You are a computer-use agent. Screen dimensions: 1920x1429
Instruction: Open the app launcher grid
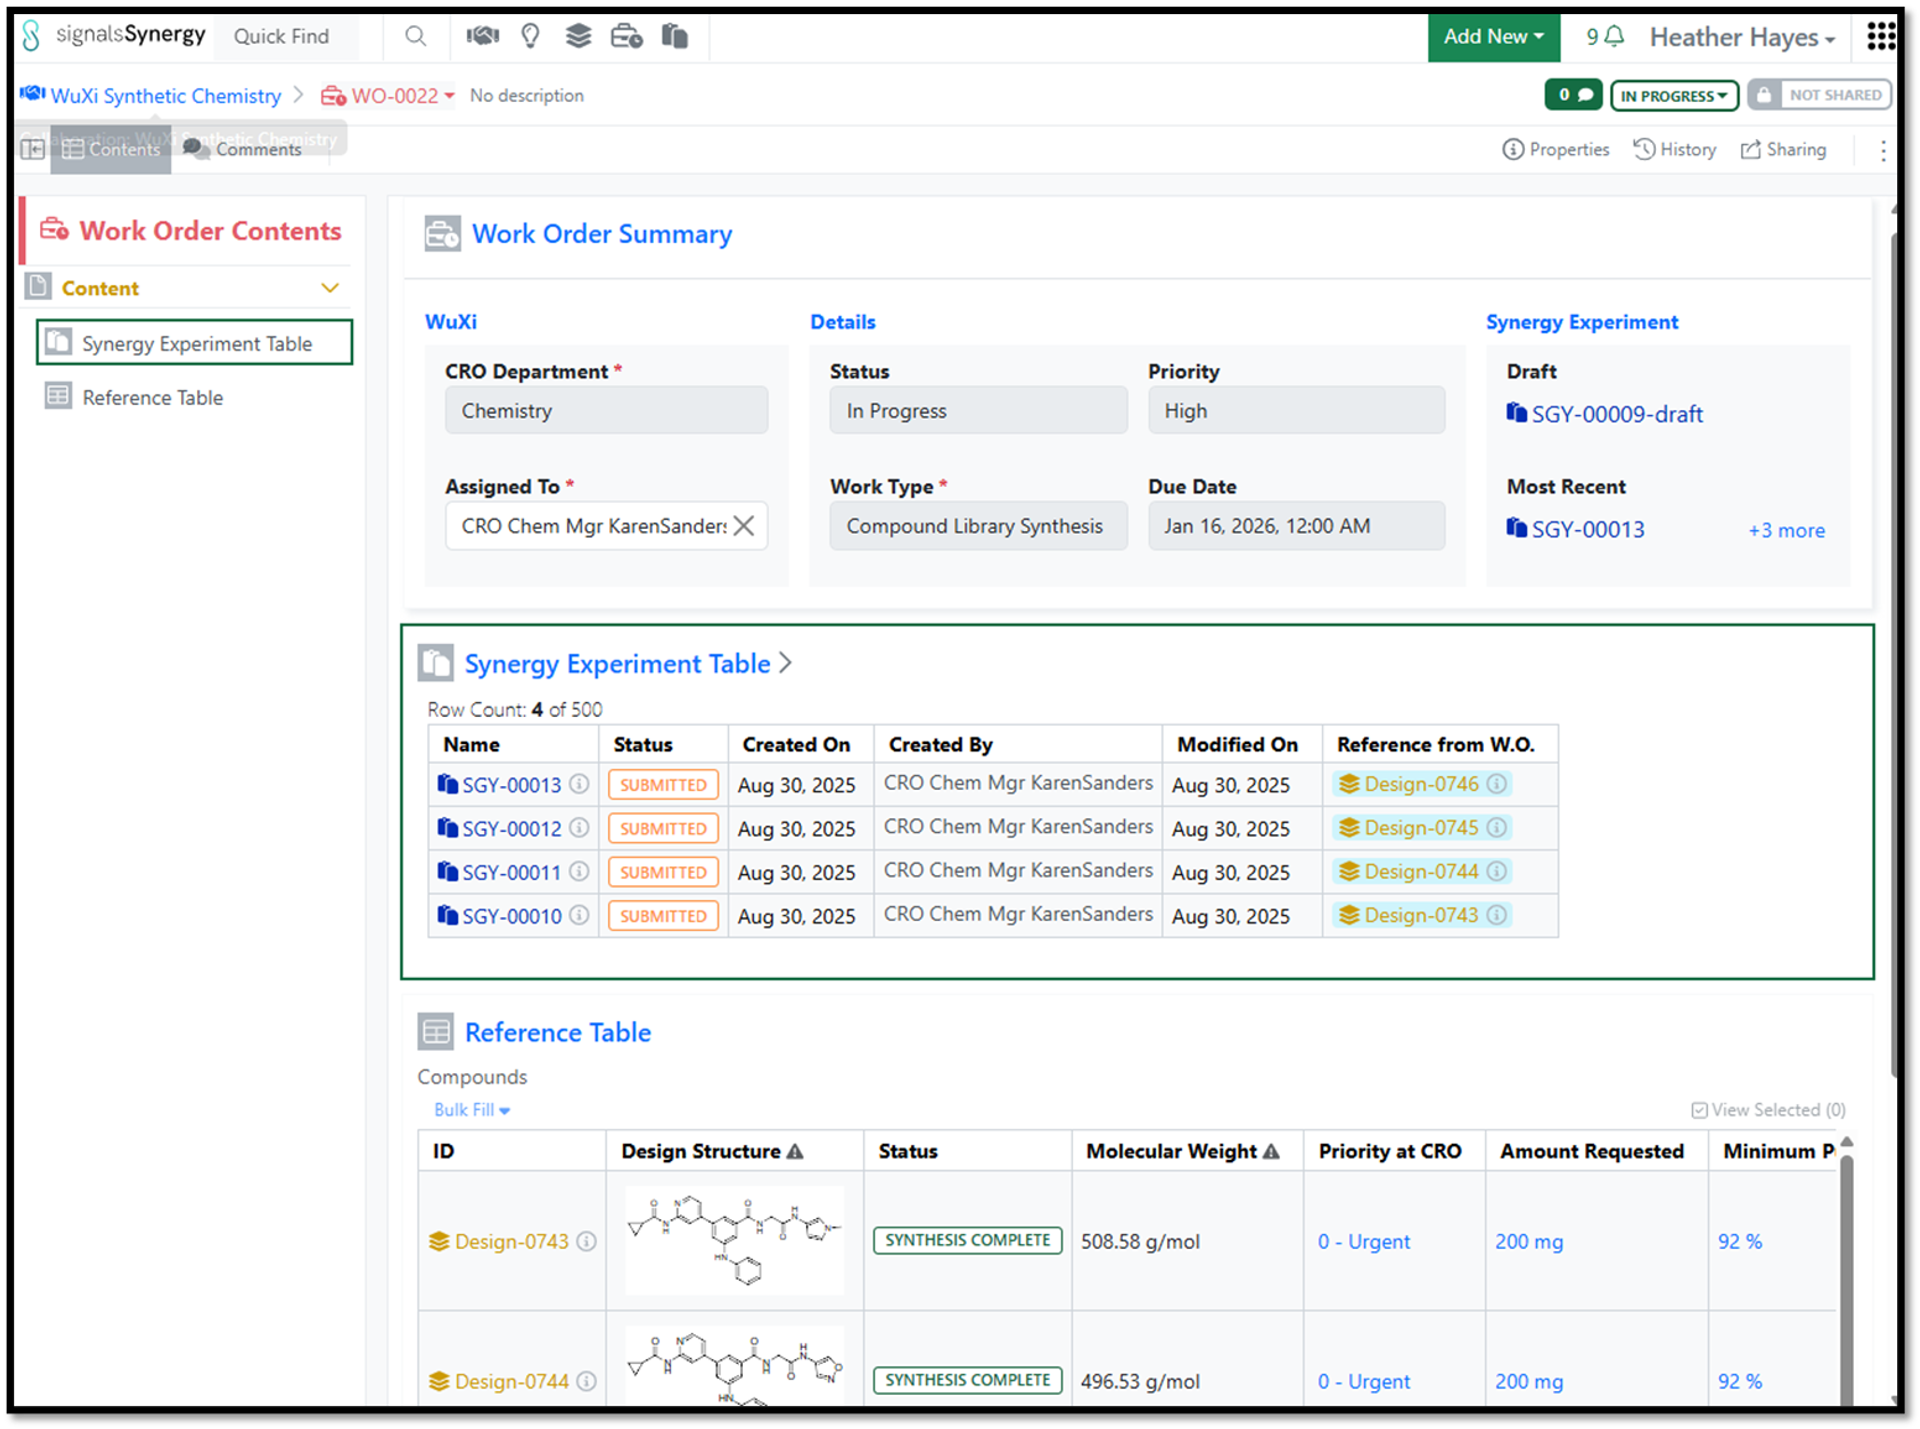[x=1881, y=36]
